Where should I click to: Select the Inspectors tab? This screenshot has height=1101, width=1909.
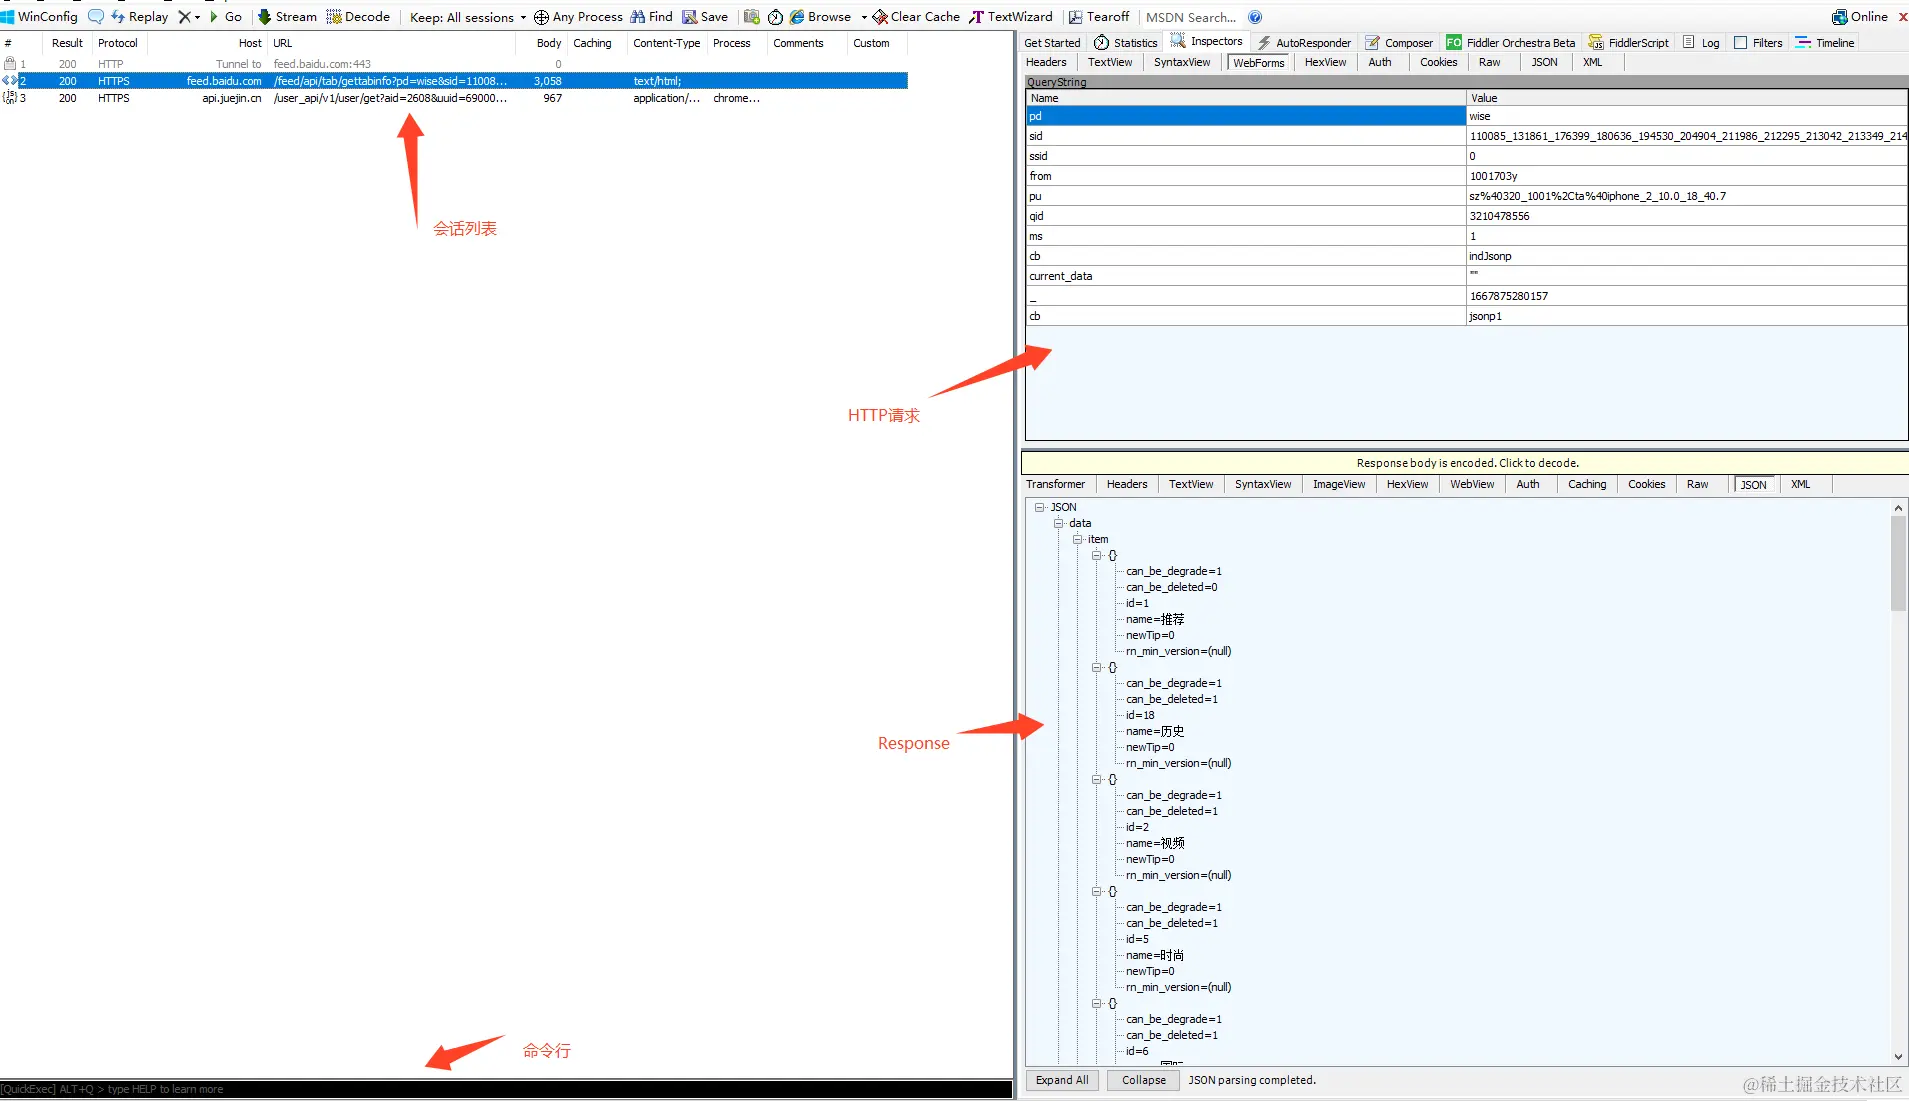pyautogui.click(x=1207, y=41)
